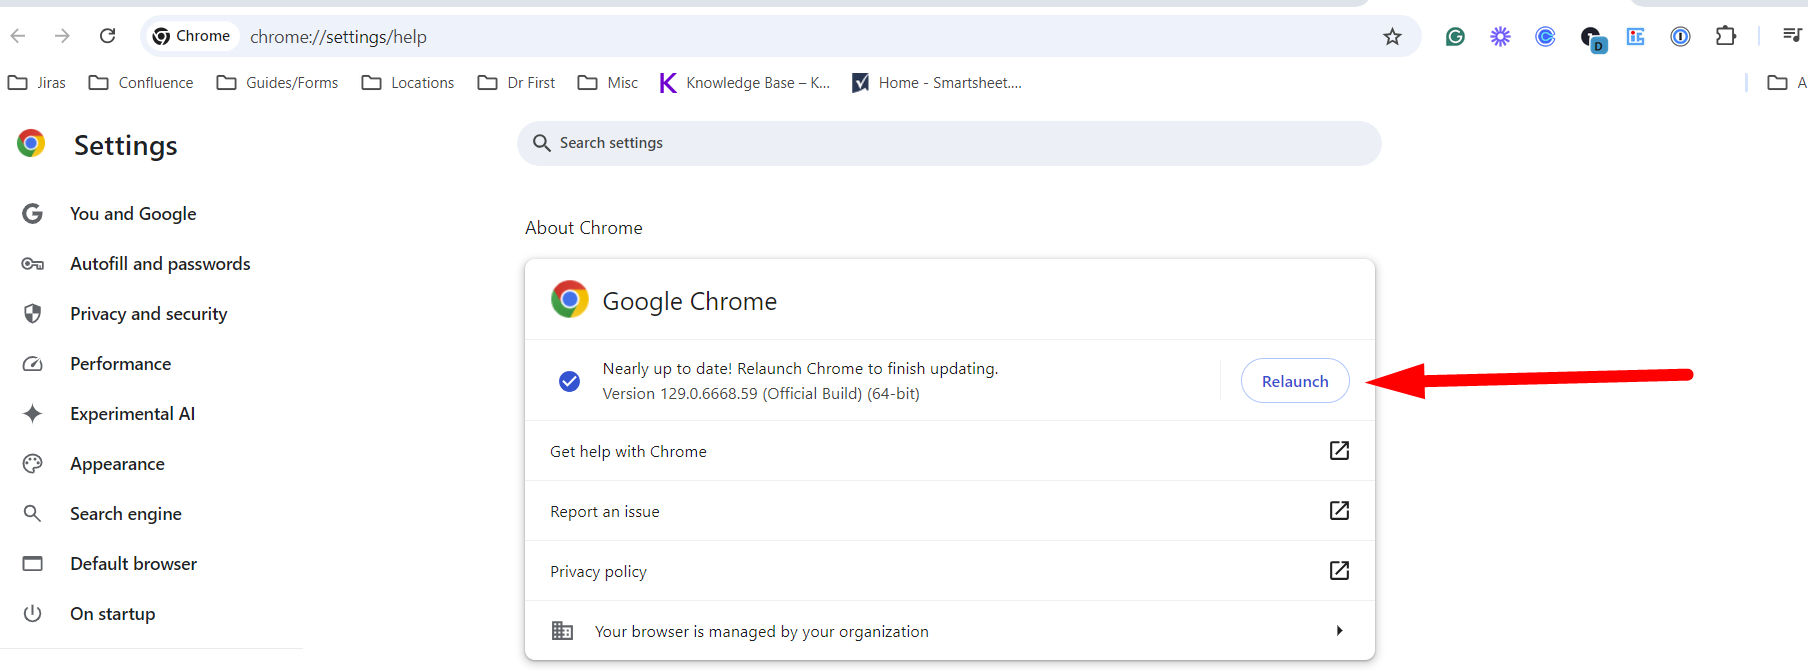The image size is (1808, 671).
Task: Open the 1Password extension icon
Action: [x=1680, y=37]
